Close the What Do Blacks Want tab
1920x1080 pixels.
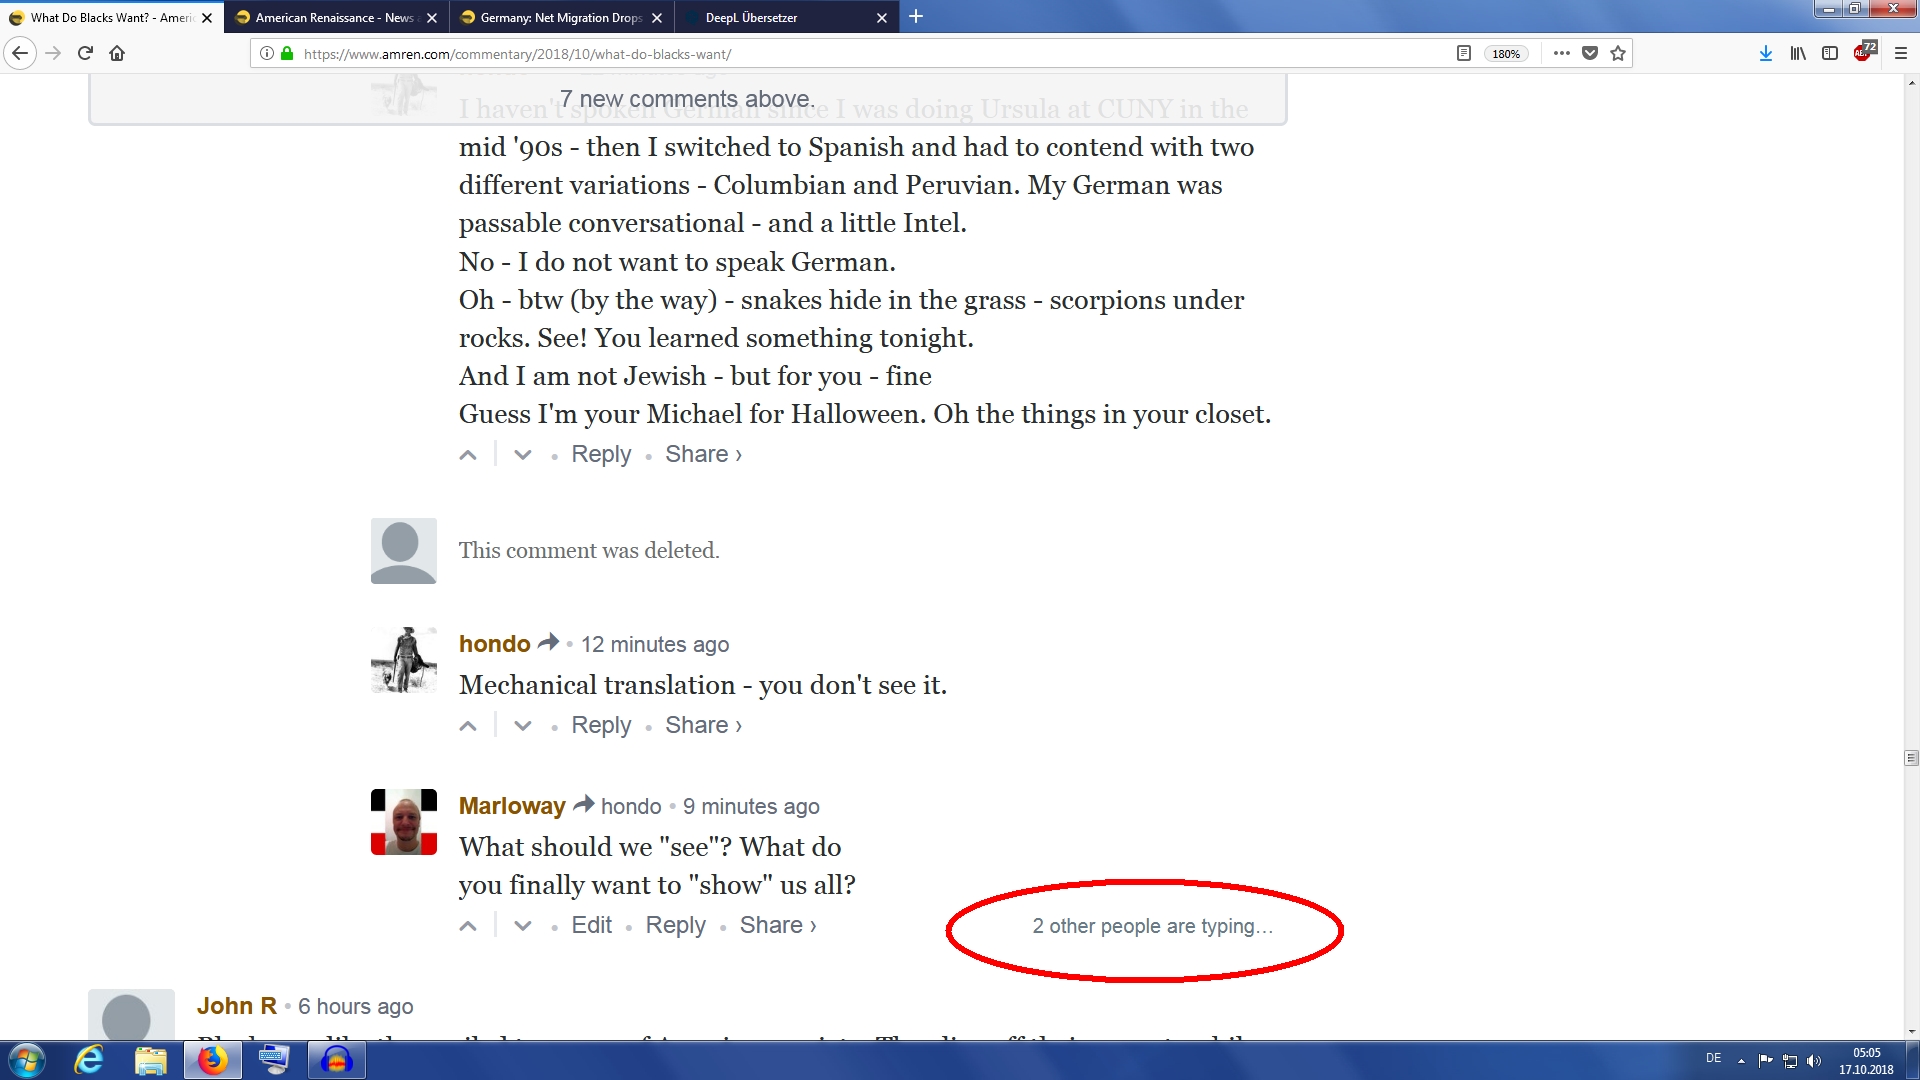point(207,18)
